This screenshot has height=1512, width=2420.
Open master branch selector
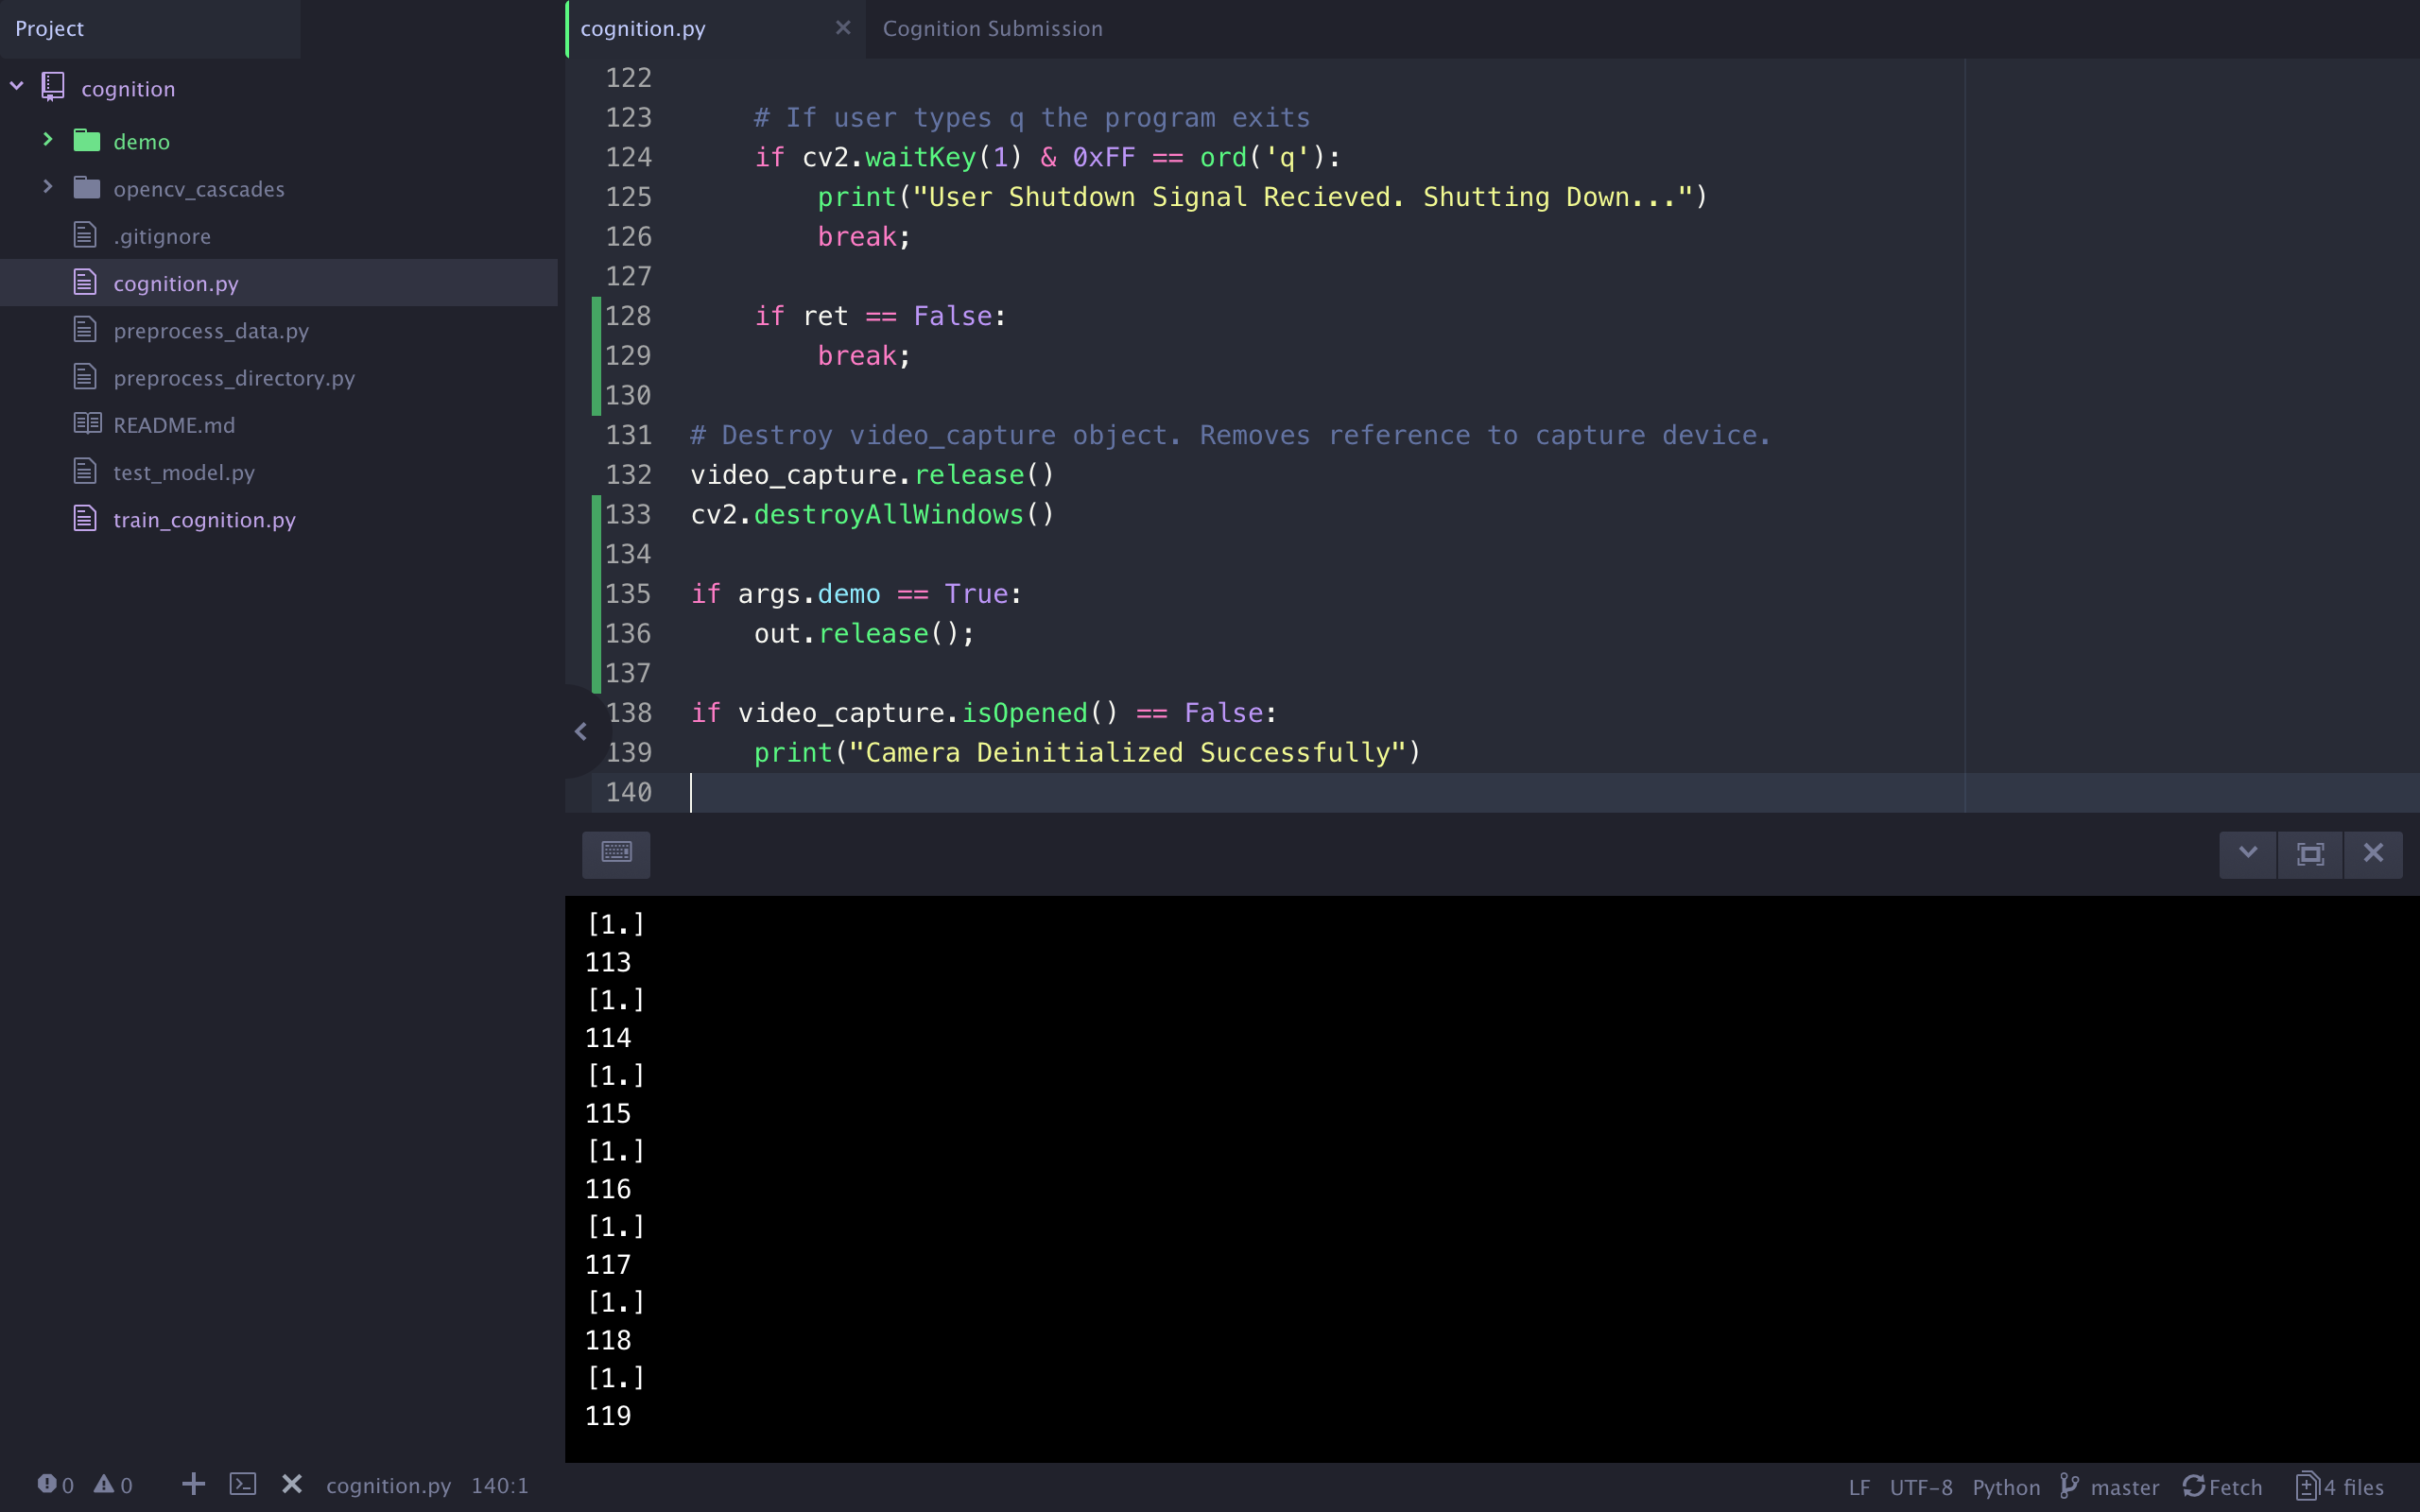(2110, 1487)
